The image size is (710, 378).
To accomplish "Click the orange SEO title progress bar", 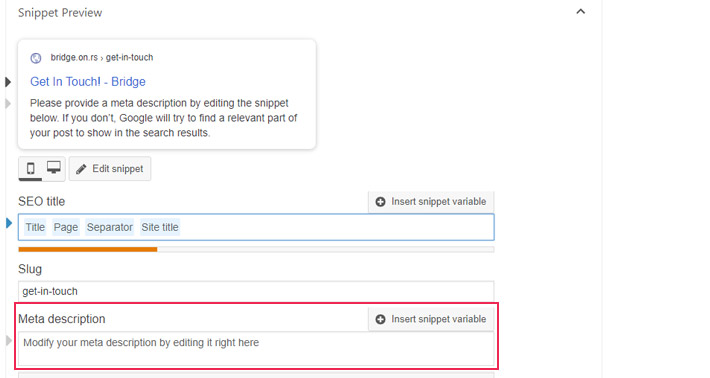I will [88, 249].
